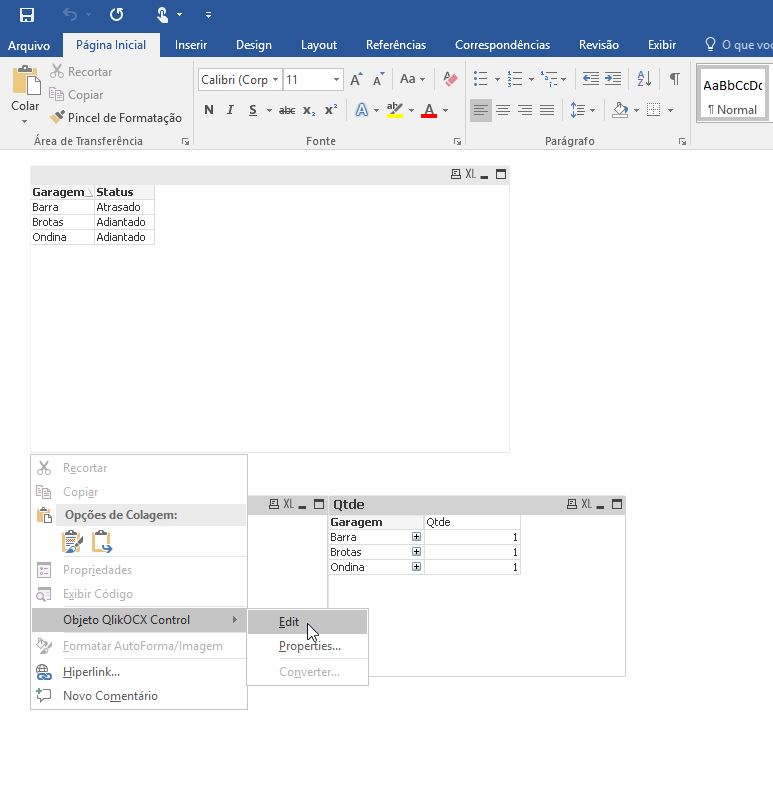Viewport: 773px width, 791px height.
Task: Decrease paragraph indent
Action: click(x=590, y=79)
